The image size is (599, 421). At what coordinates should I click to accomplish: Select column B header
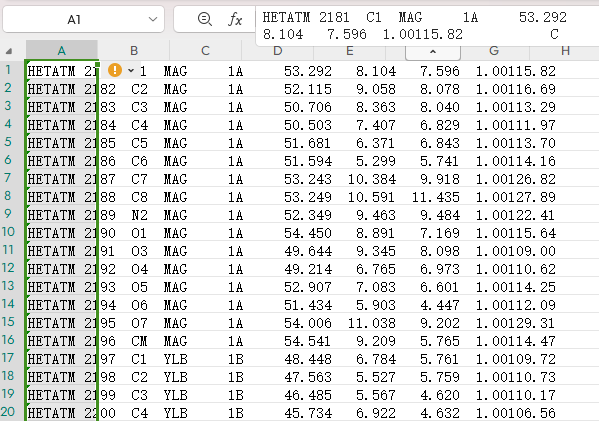tap(134, 50)
